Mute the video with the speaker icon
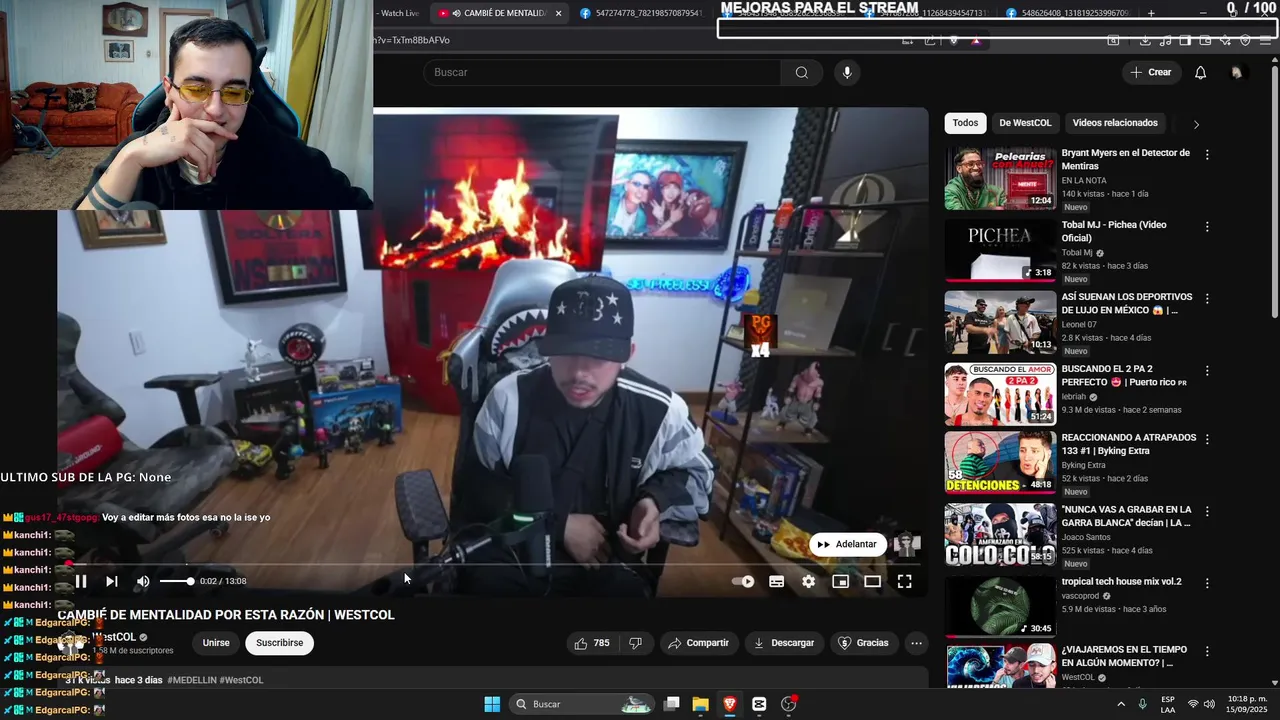This screenshot has width=1280, height=720. pos(143,581)
